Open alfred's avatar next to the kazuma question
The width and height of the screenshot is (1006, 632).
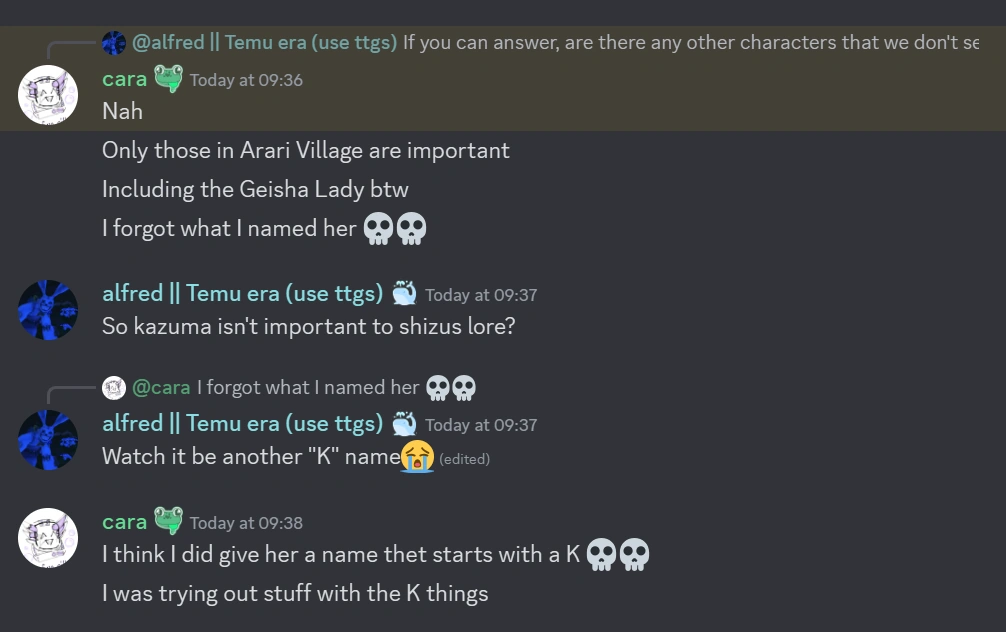(x=48, y=310)
